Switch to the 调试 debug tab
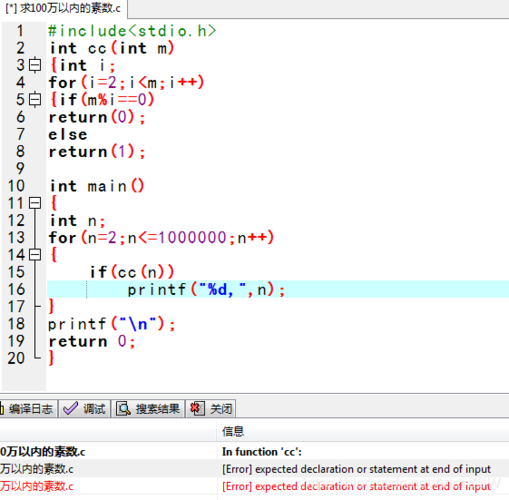Screen dimensions: 509x500 pyautogui.click(x=85, y=409)
